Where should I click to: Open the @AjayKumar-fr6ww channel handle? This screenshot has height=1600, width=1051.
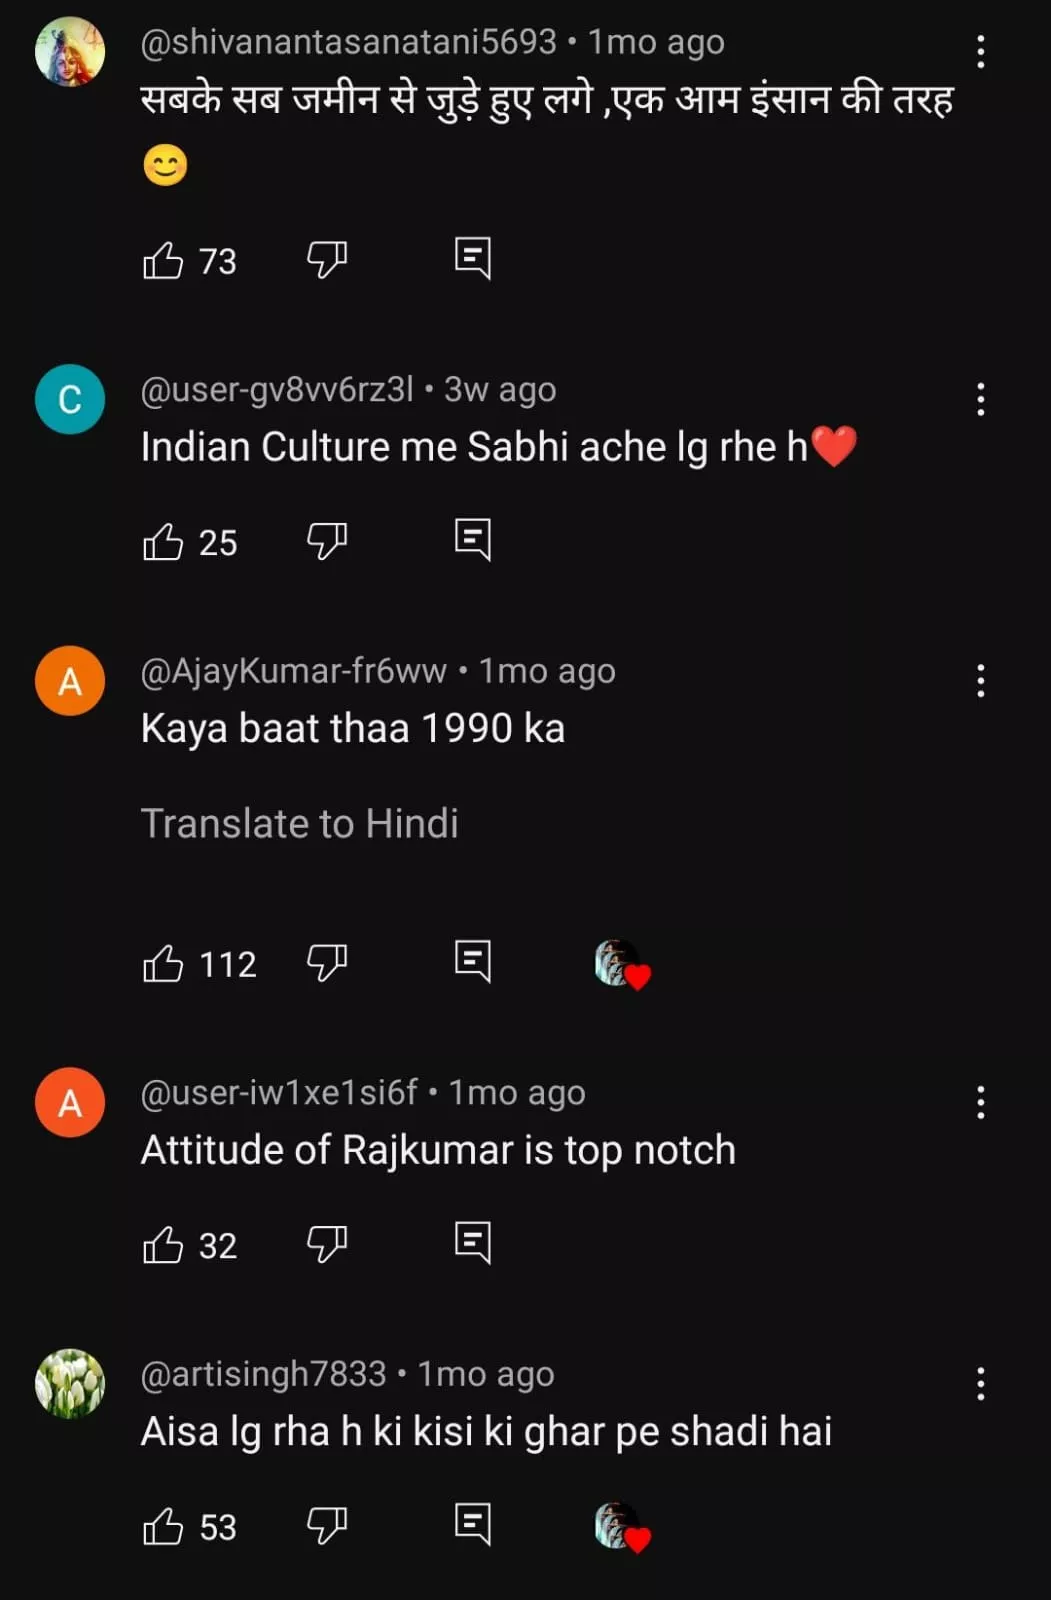click(x=293, y=671)
